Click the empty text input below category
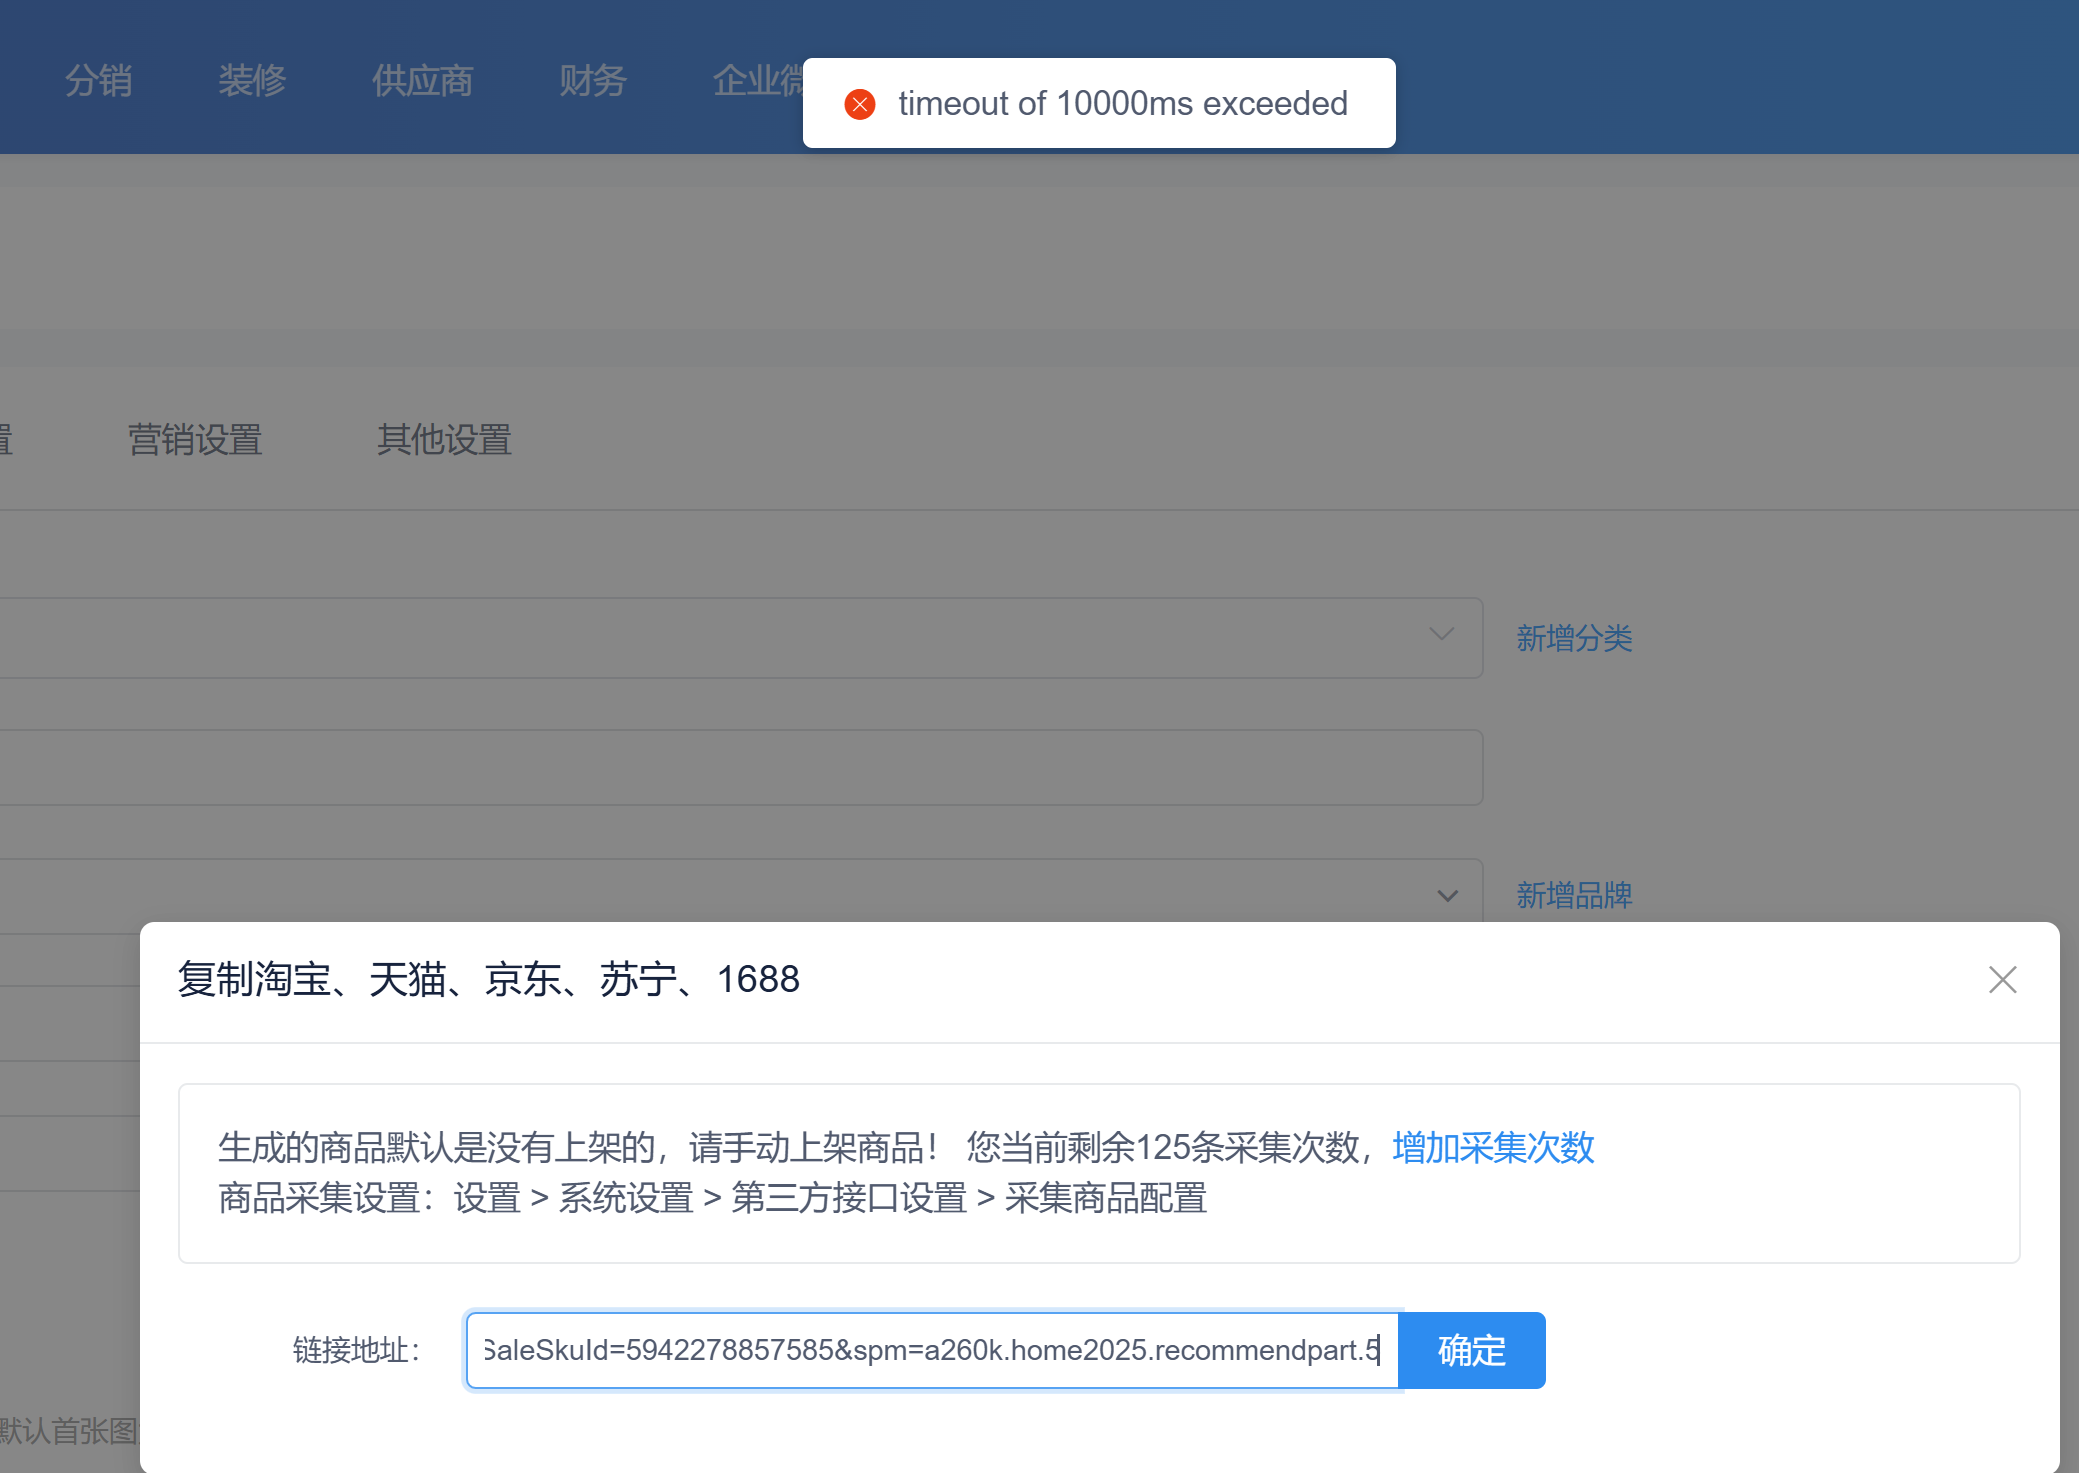 740,767
